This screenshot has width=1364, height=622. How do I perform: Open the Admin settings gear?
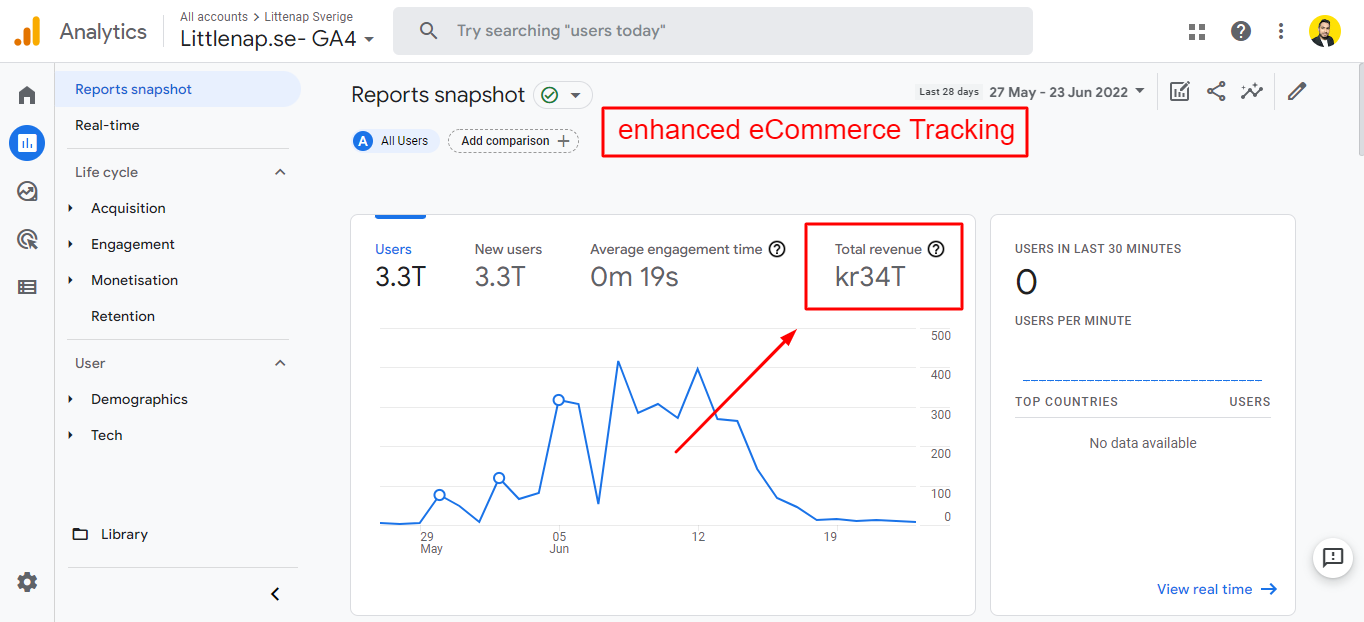point(27,582)
